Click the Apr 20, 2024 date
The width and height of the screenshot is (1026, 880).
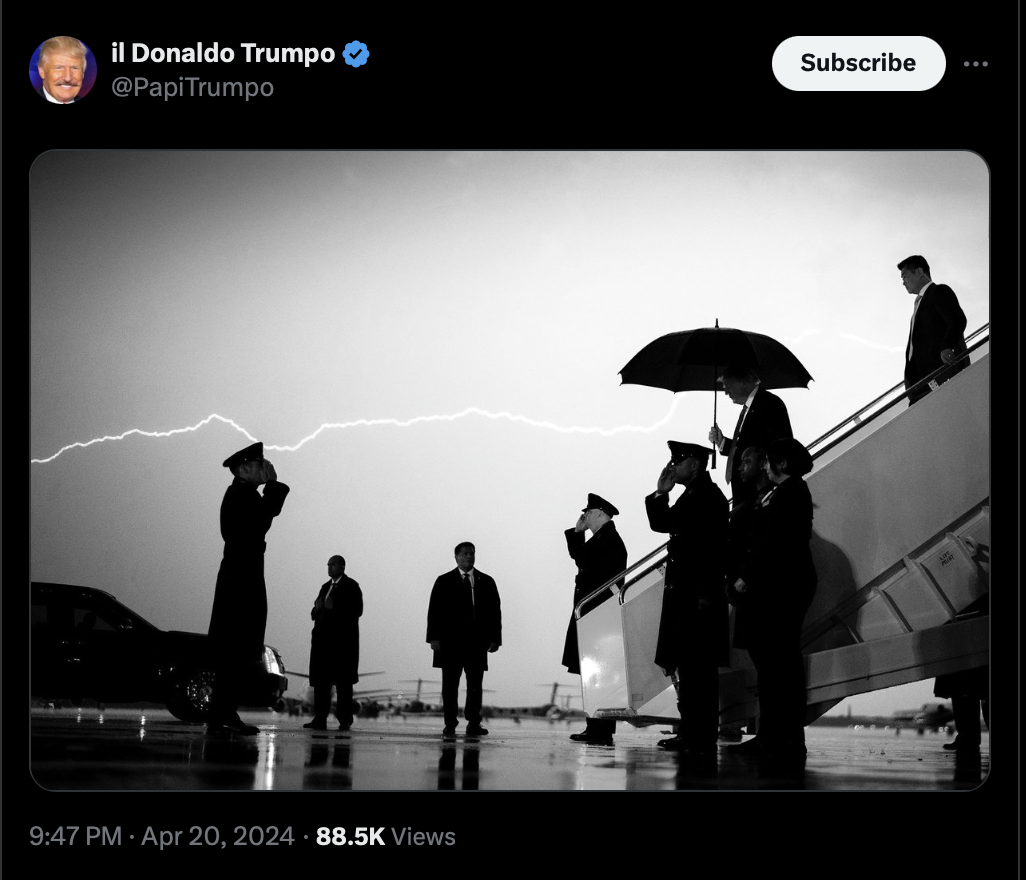(217, 836)
